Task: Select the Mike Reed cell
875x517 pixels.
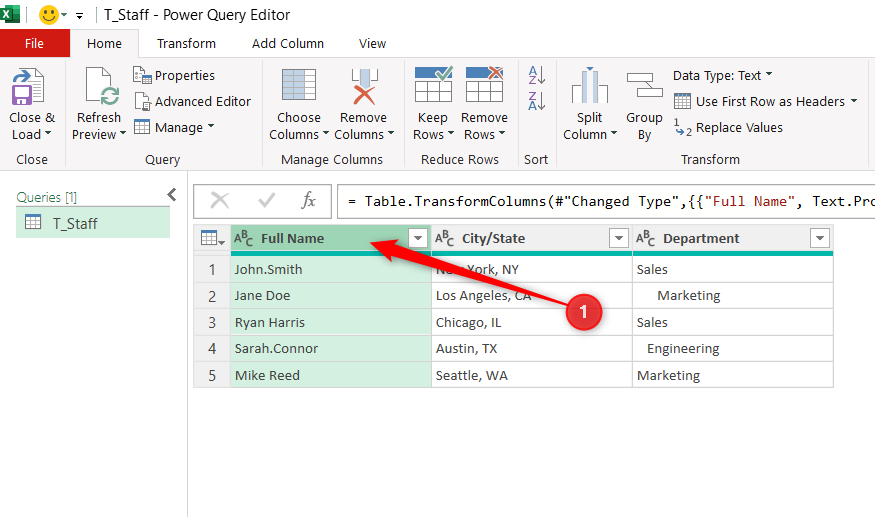Action: (331, 375)
